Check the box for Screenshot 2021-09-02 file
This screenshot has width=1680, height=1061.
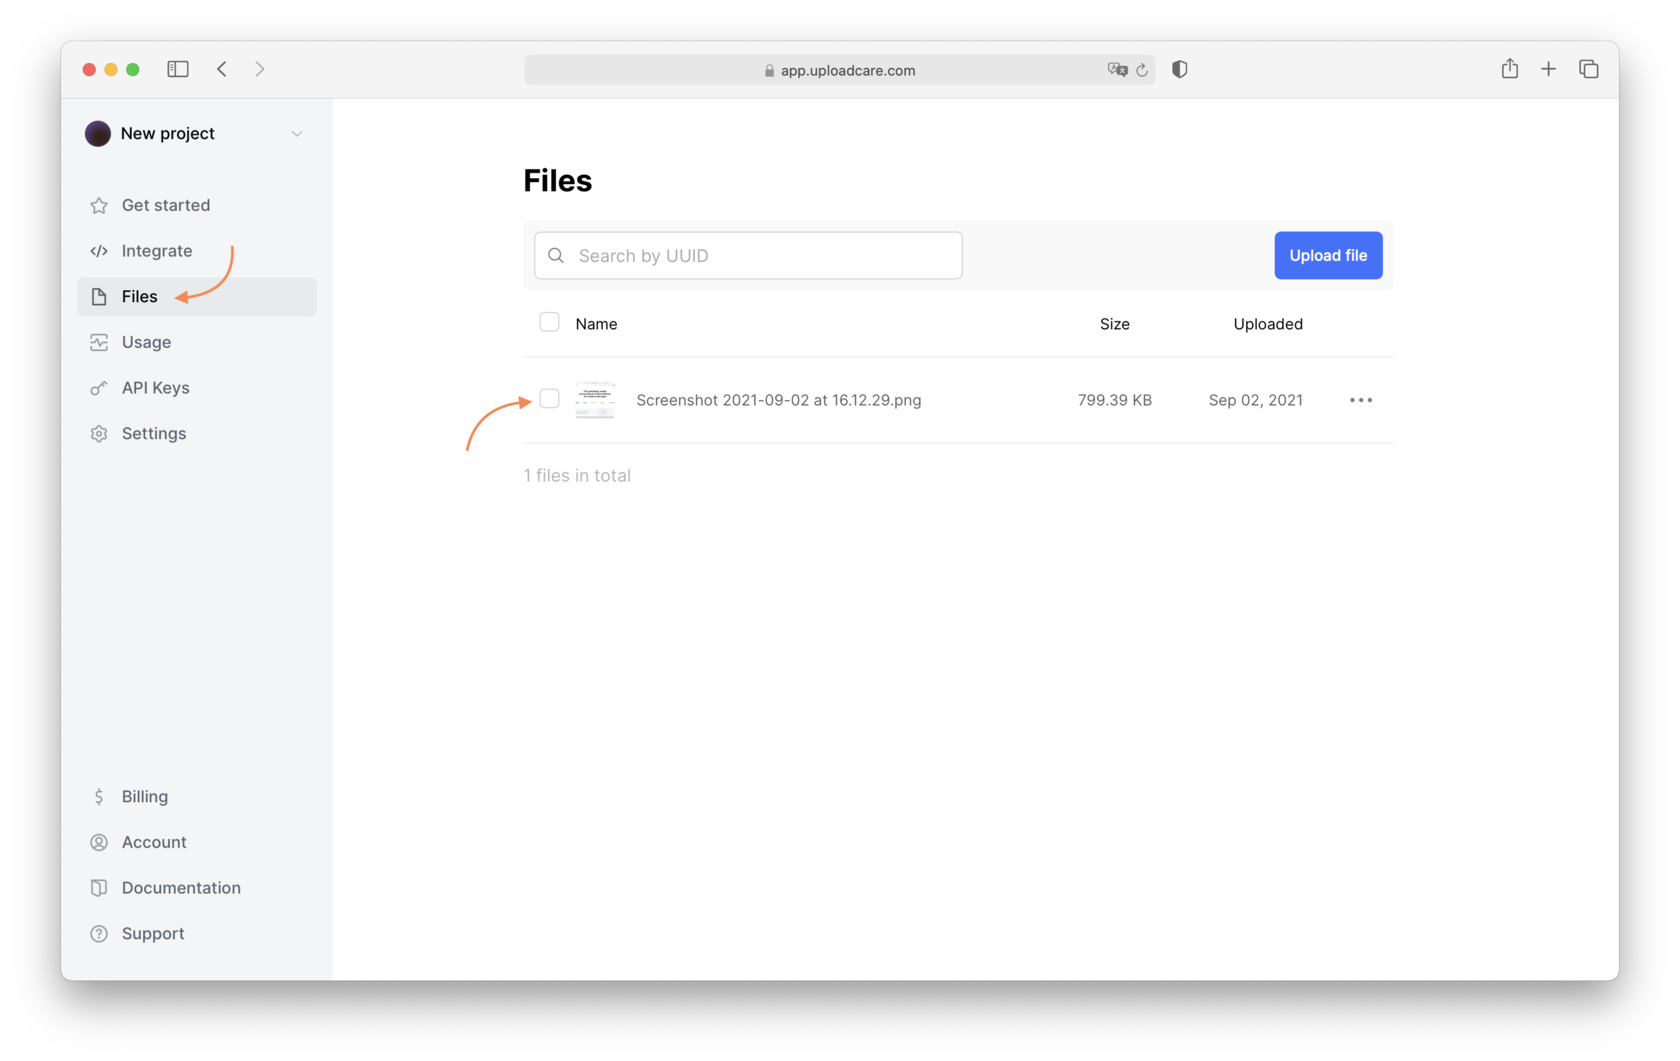[549, 399]
